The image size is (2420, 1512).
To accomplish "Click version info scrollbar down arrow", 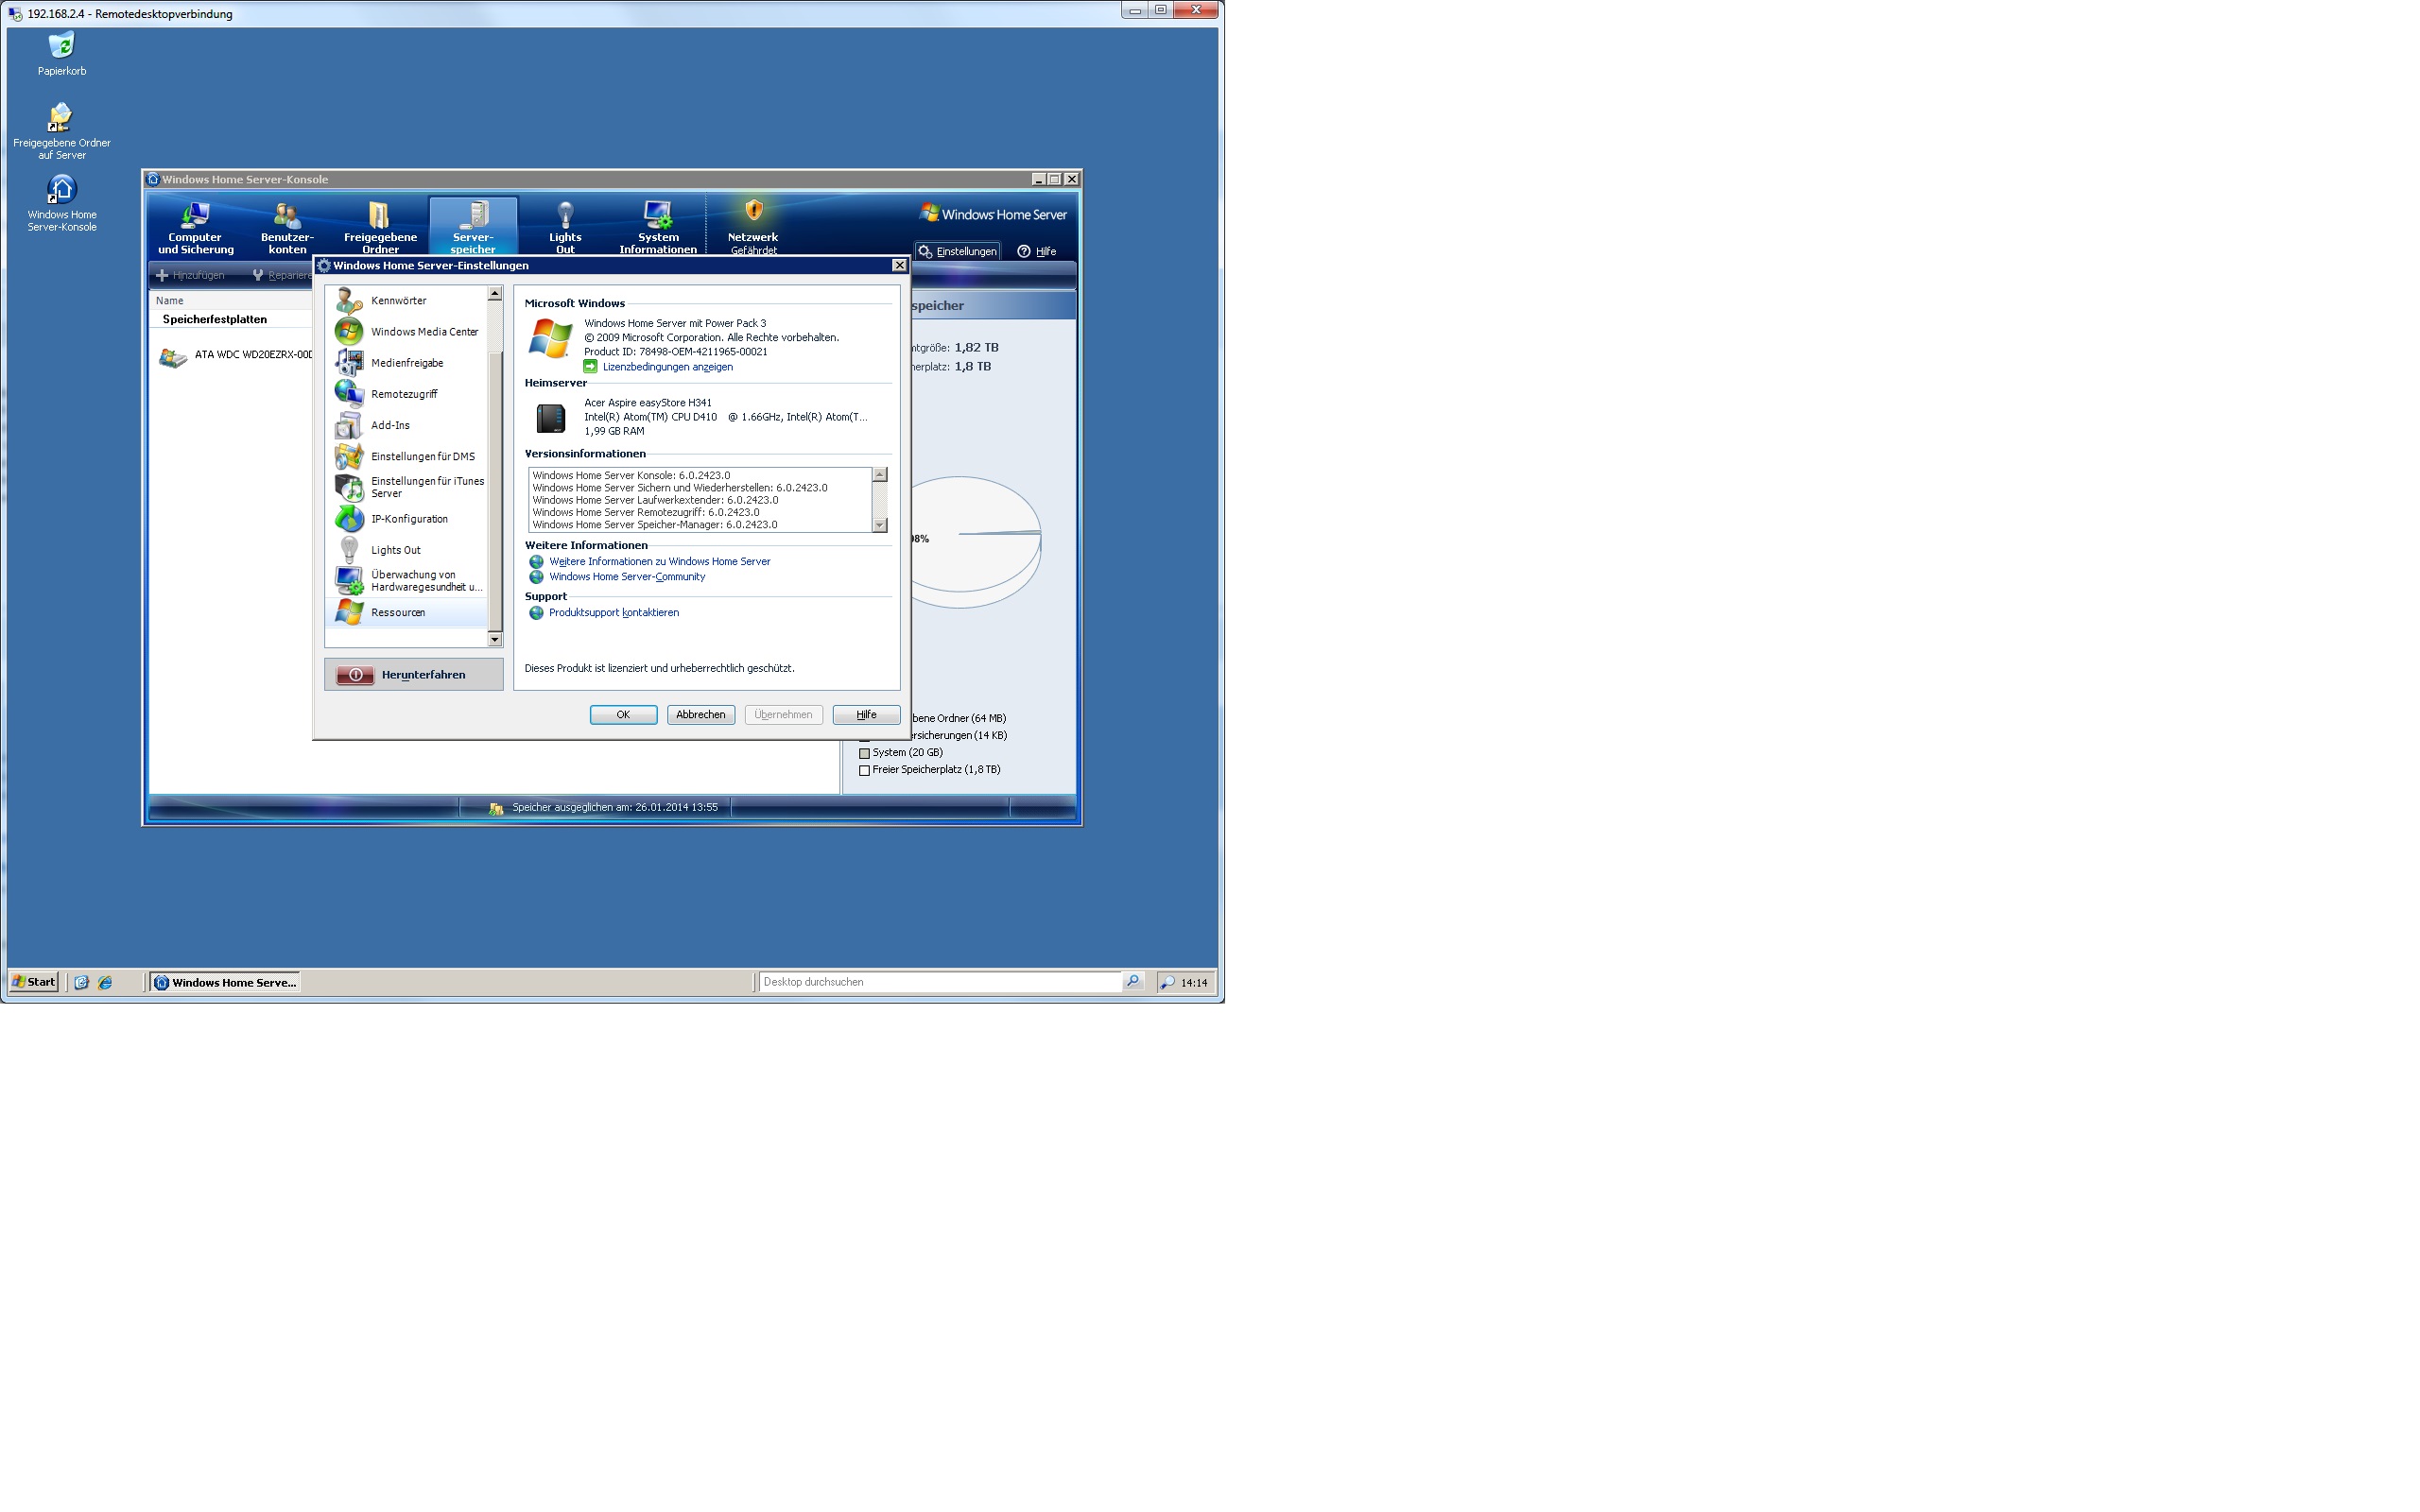I will [x=880, y=525].
